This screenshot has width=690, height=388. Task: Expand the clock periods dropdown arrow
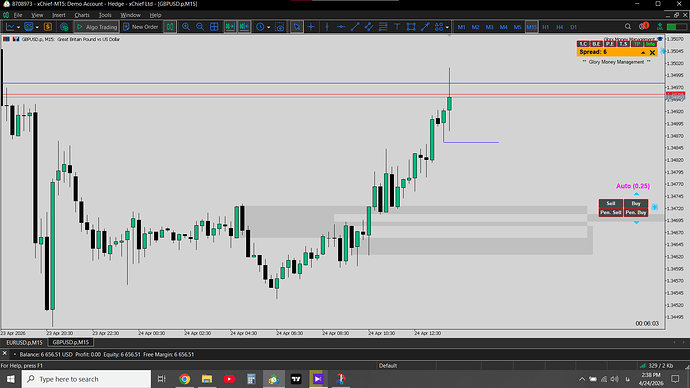pyautogui.click(x=268, y=27)
